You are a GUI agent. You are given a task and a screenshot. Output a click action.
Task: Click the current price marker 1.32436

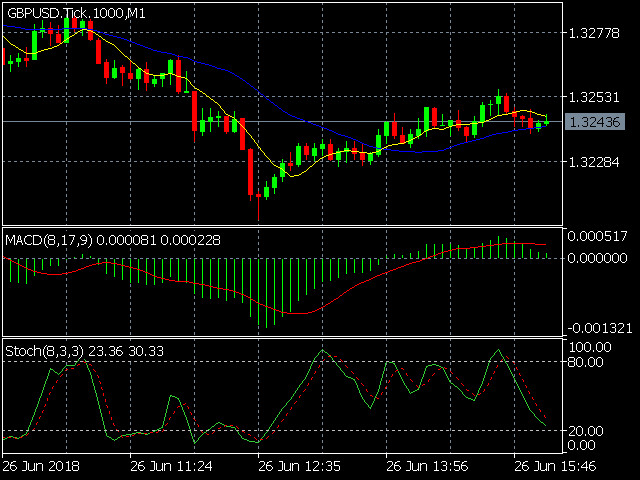tap(595, 122)
